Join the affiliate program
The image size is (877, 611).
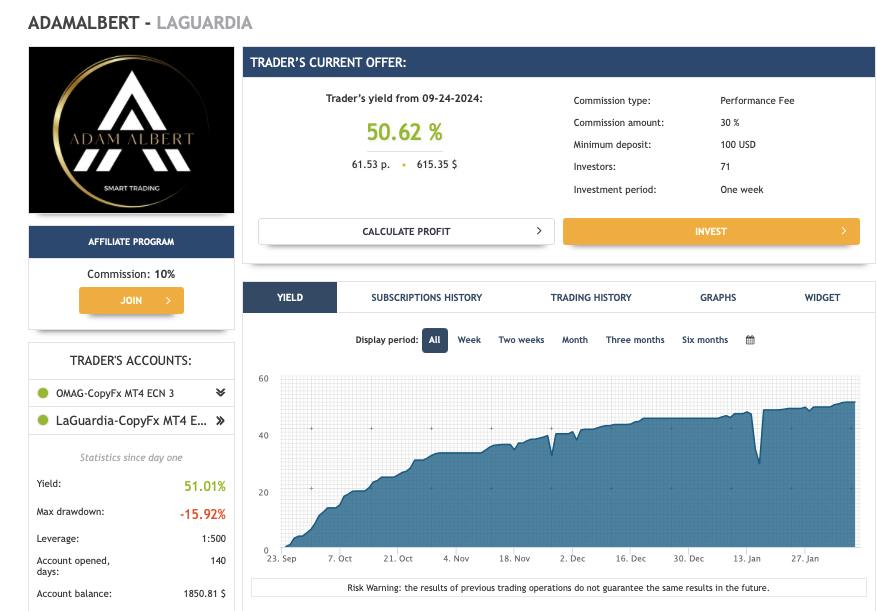pyautogui.click(x=131, y=300)
